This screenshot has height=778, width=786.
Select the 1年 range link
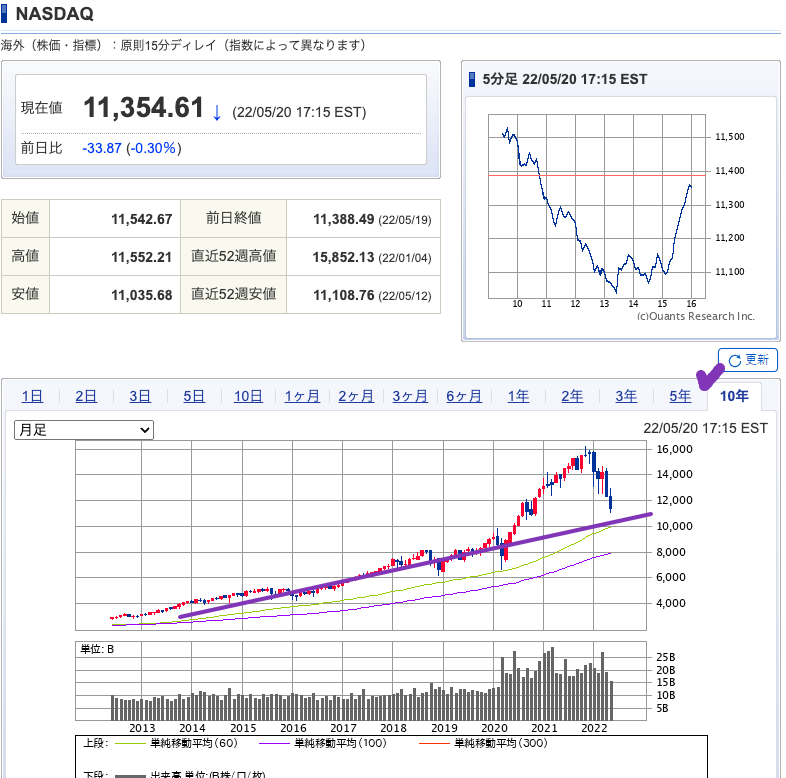point(518,396)
